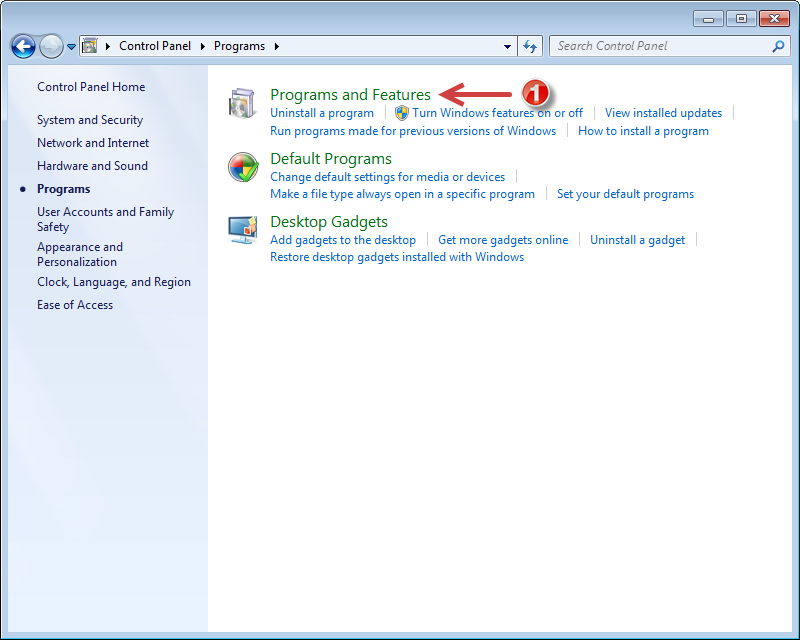Screen dimensions: 800x640
Task: Click the Default Programs icon
Action: pyautogui.click(x=243, y=167)
